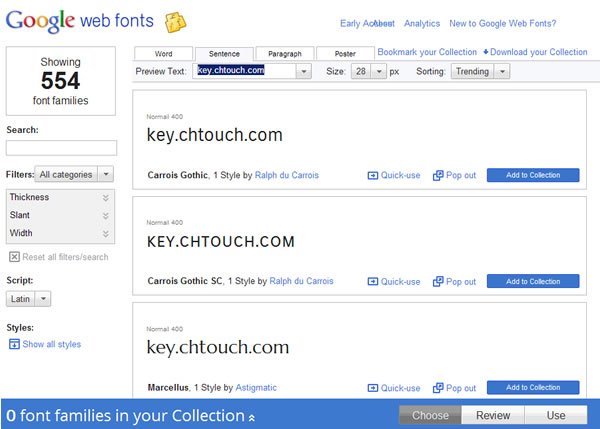Expand the Thickness filter
The height and width of the screenshot is (429, 600).
point(105,197)
